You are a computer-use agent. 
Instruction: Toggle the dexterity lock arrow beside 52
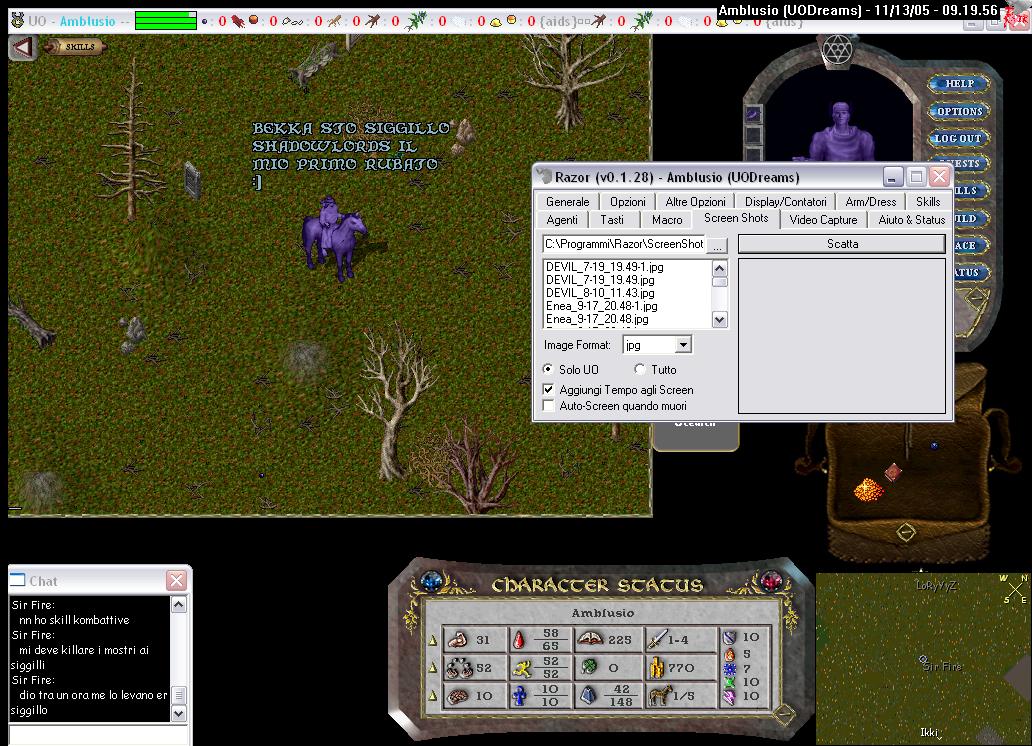[x=433, y=668]
